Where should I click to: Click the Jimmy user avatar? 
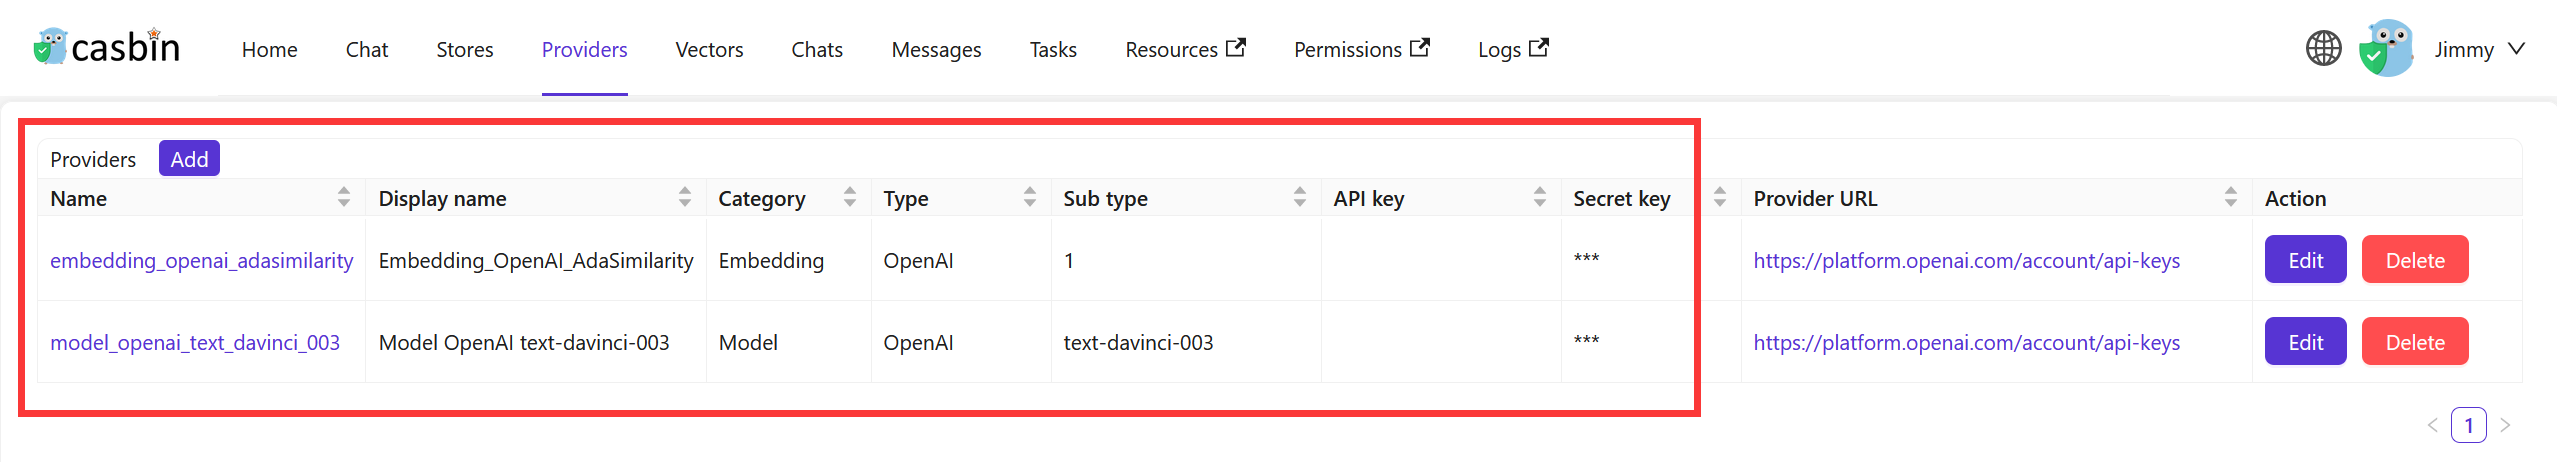[x=2386, y=49]
